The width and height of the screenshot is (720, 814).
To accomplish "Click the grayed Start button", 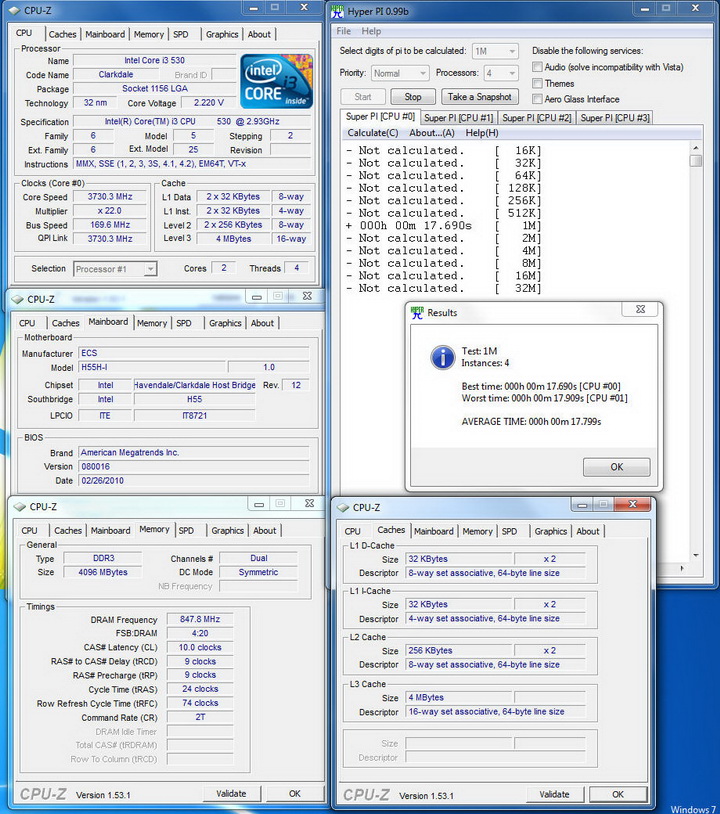I will [363, 97].
